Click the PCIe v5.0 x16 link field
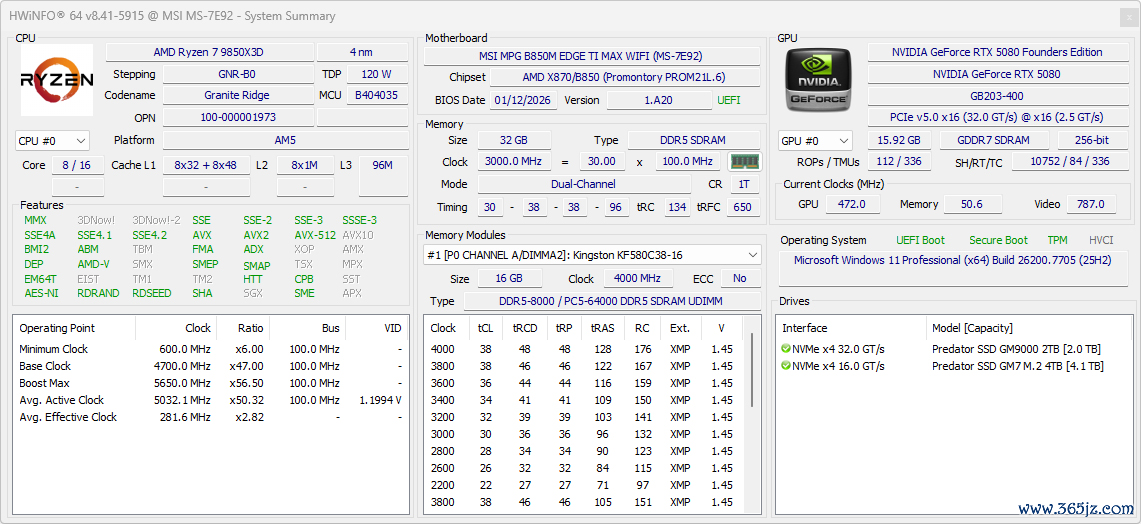Viewport: 1141px width, 524px height. [997, 117]
